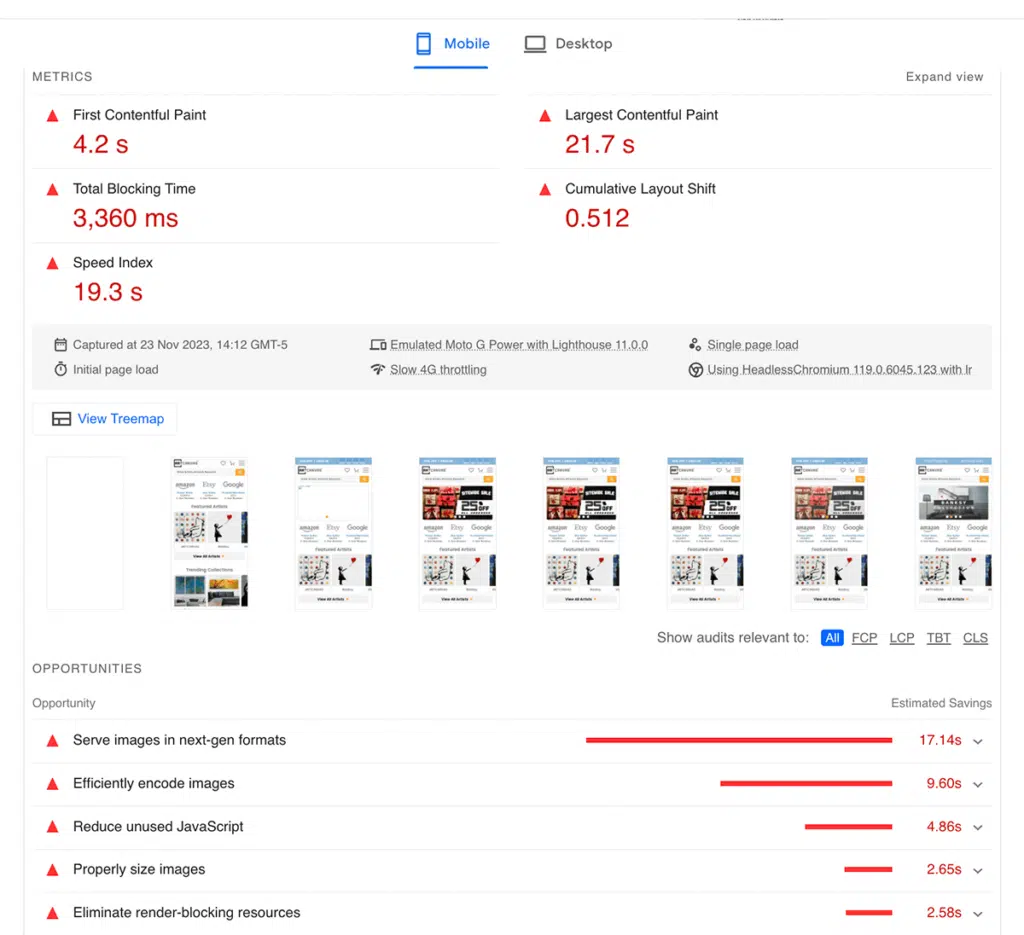Click the Chromium globe icon near HeadlessChromium version
Viewport: 1024px width, 935px height.
tap(696, 369)
